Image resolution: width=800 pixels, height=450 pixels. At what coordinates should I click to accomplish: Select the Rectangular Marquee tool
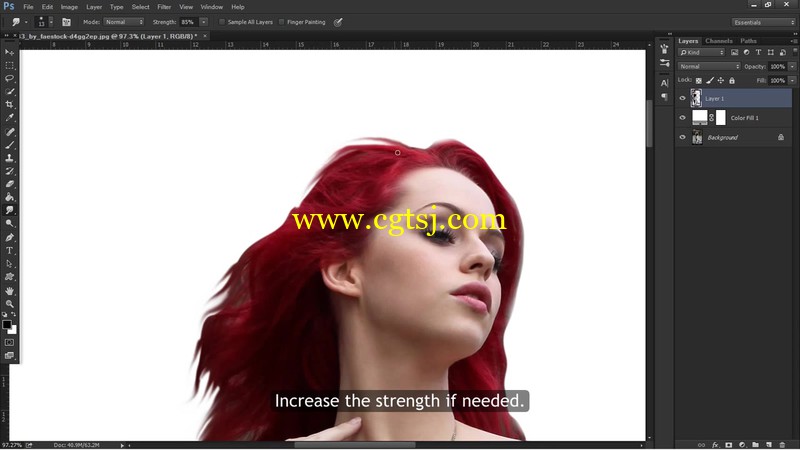tap(9, 65)
